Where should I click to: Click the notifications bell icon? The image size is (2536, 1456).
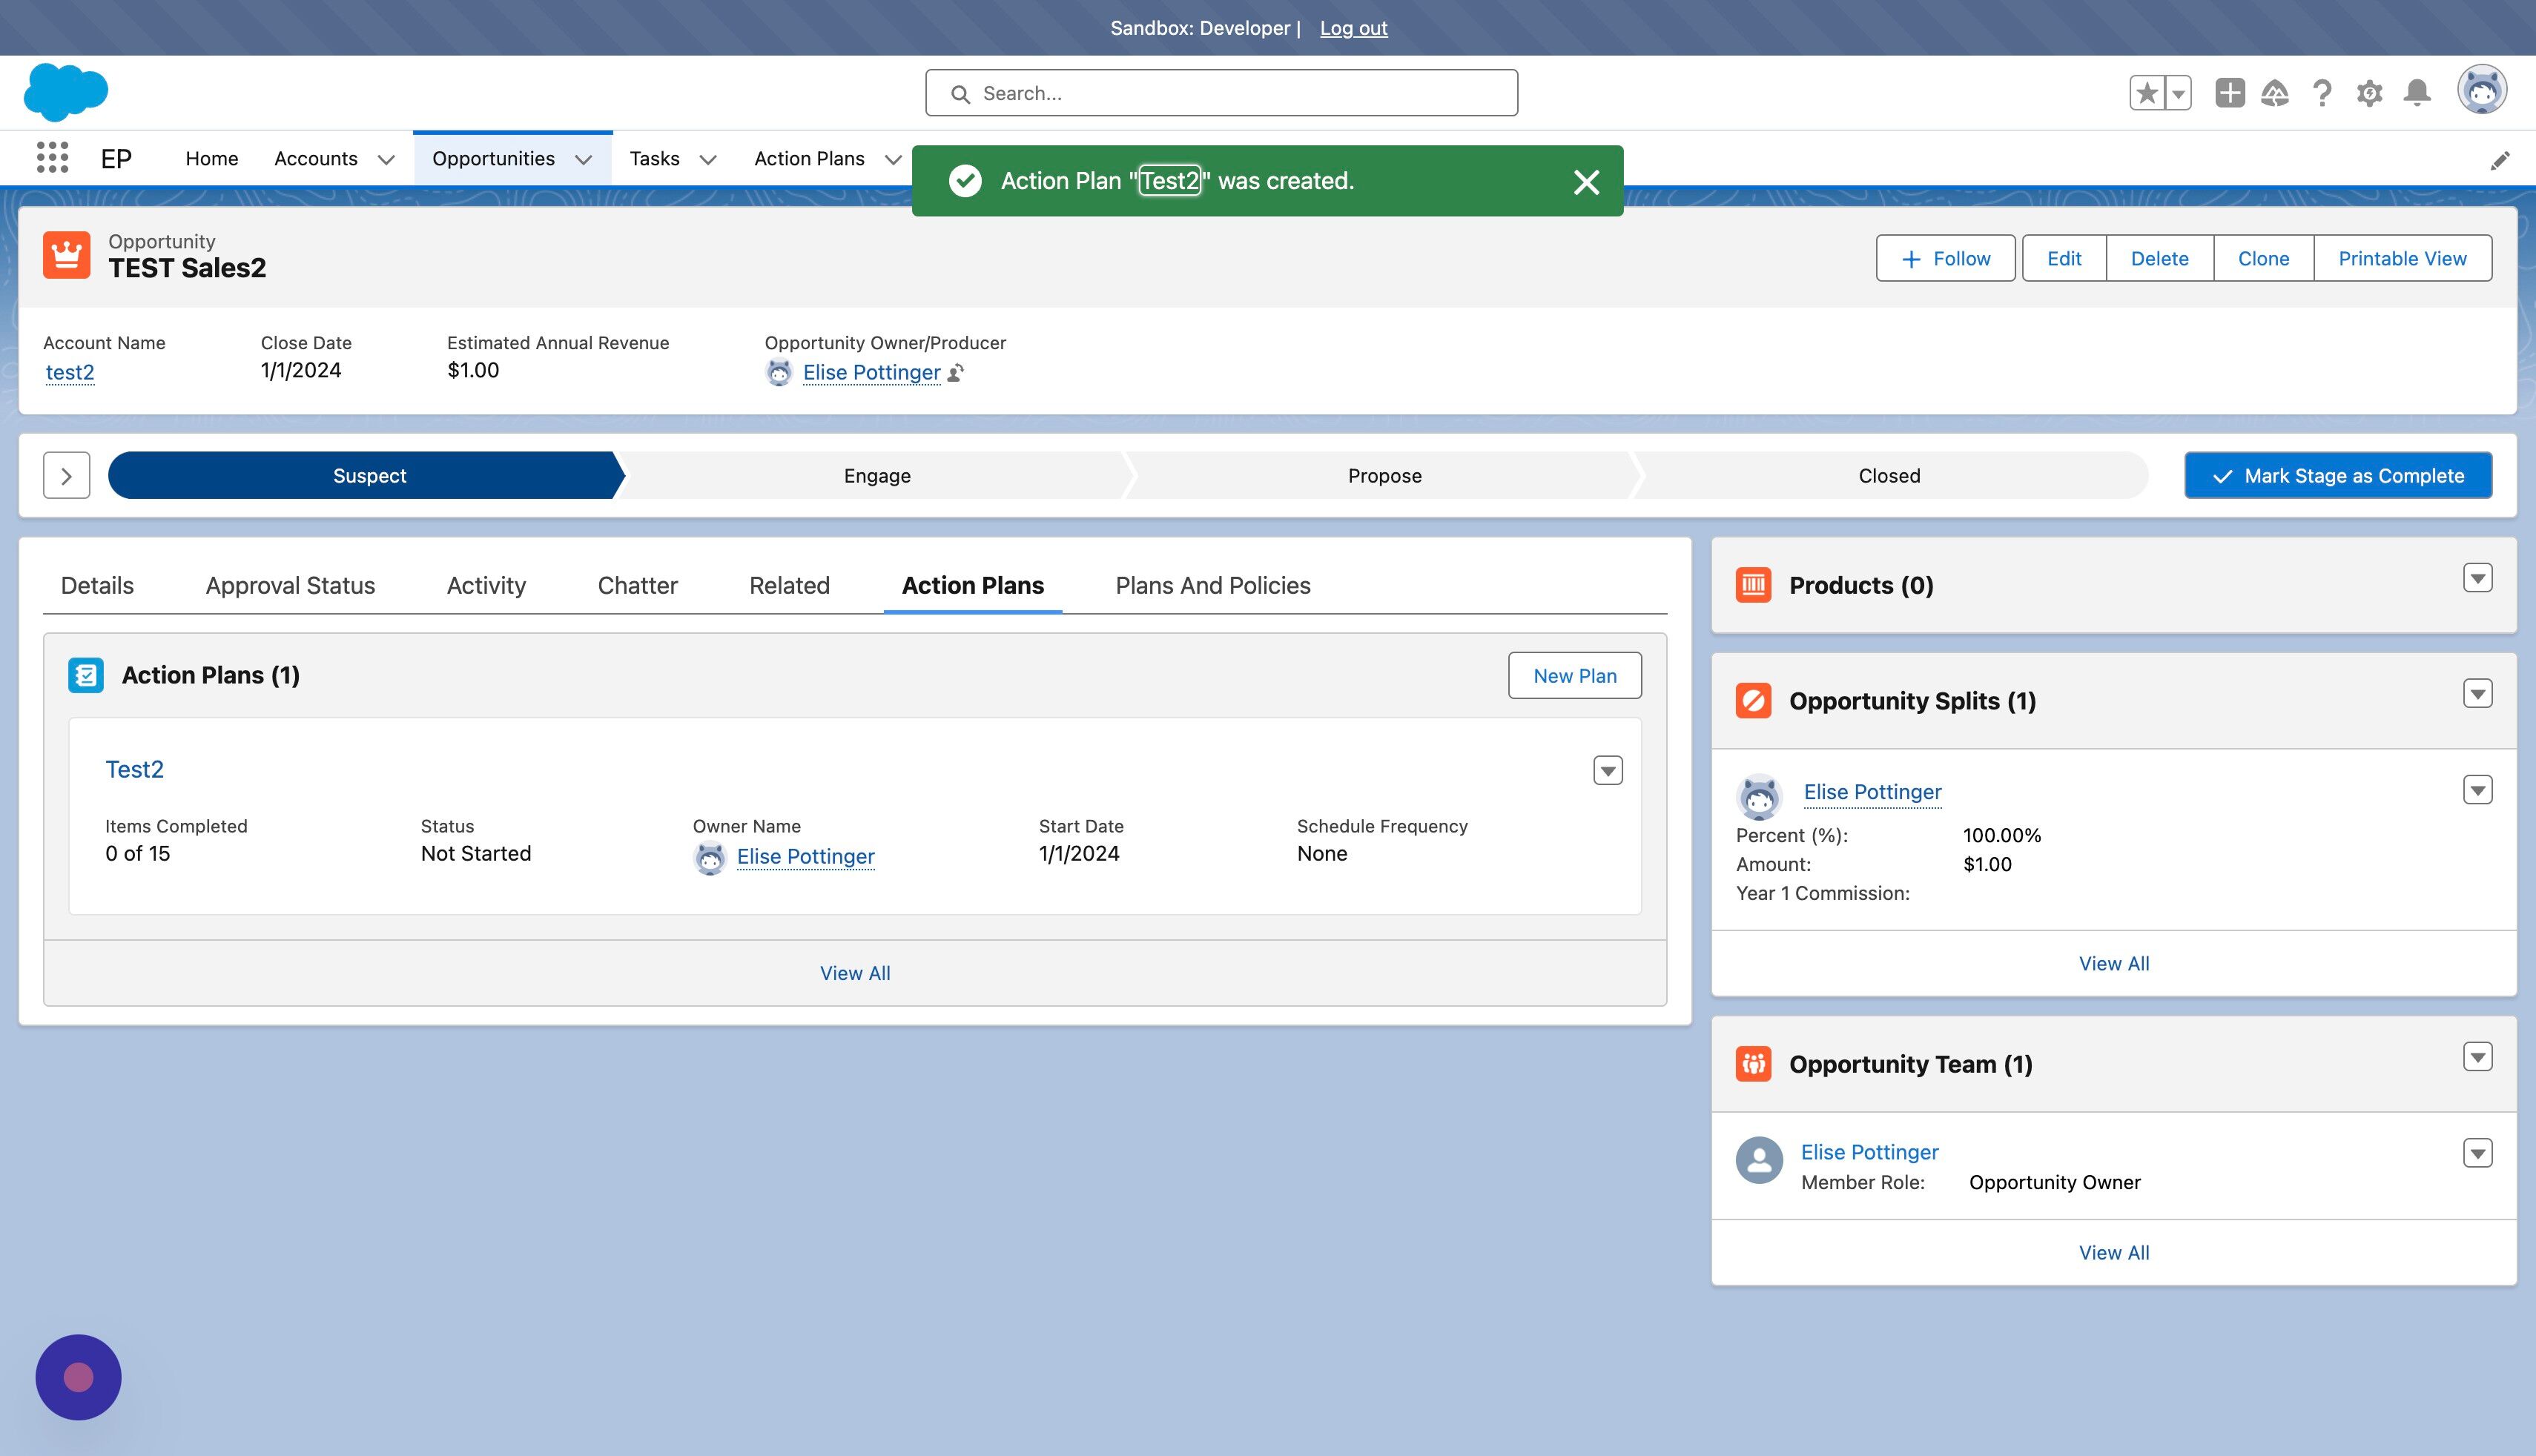pos(2417,93)
